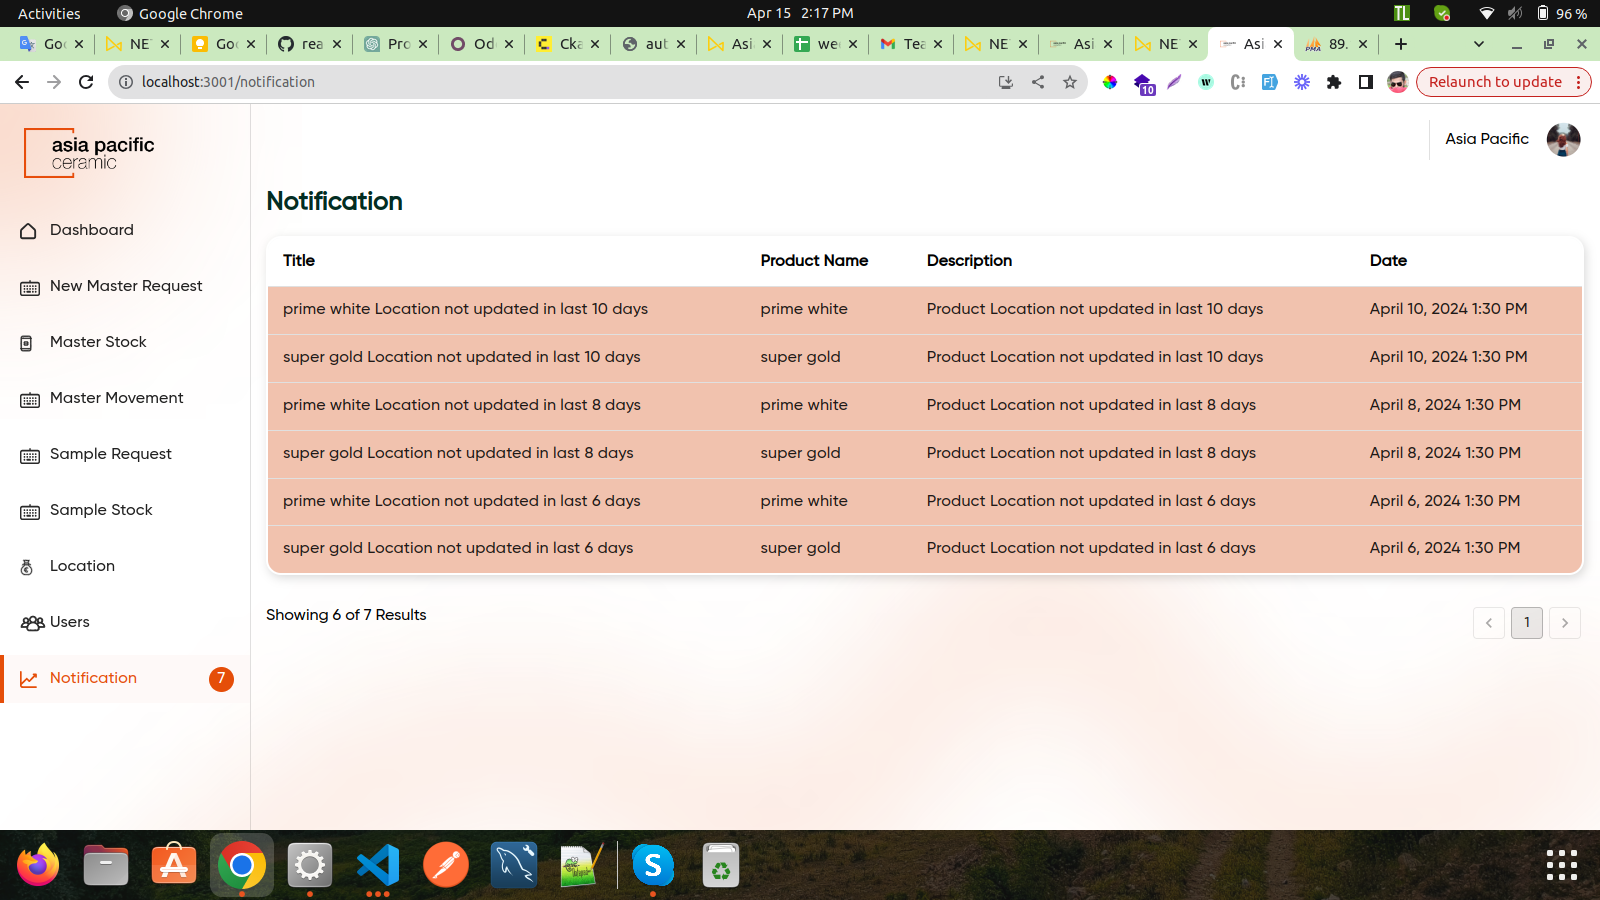The image size is (1600, 900).
Task: Click the Master Stock sidebar icon
Action: click(x=27, y=343)
